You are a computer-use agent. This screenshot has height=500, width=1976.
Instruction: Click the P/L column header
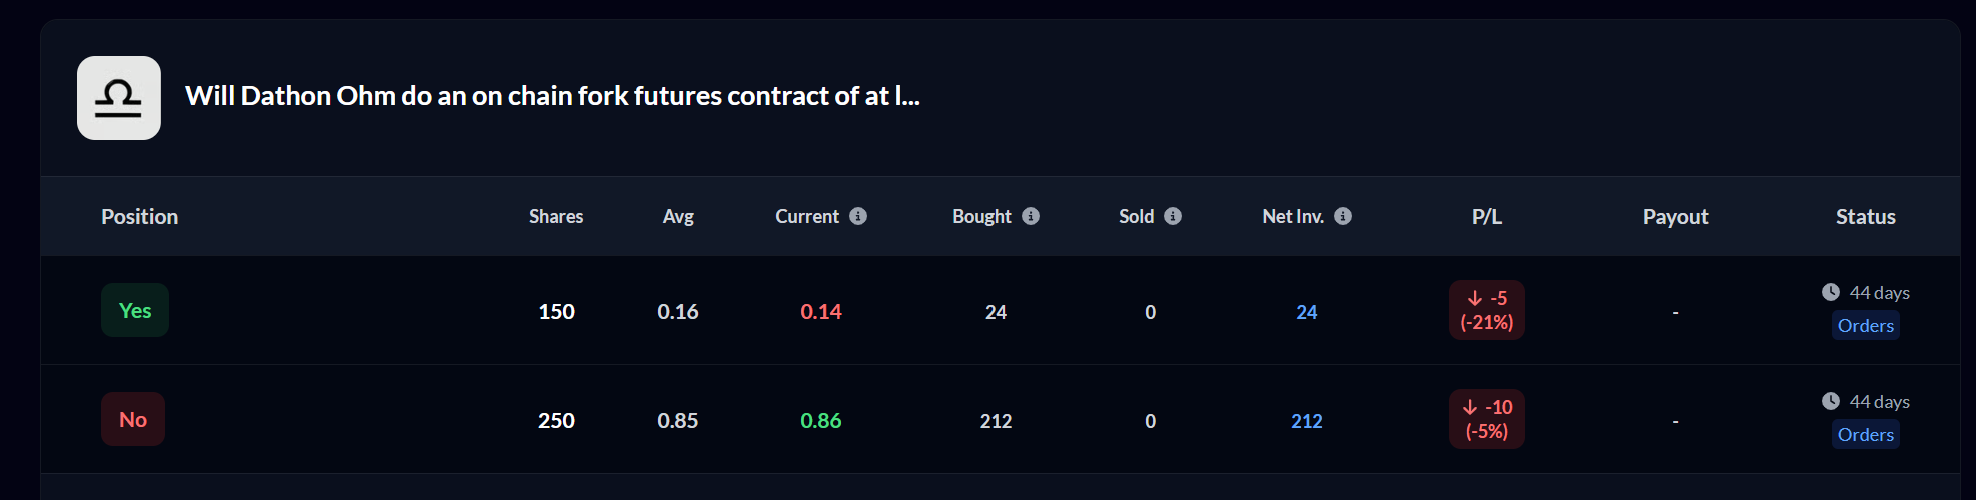[x=1486, y=217]
